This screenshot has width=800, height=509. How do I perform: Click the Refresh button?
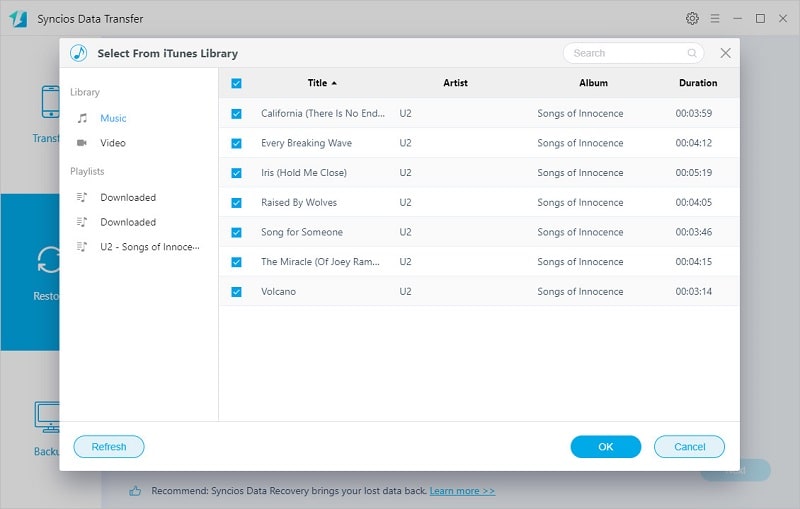(x=109, y=447)
